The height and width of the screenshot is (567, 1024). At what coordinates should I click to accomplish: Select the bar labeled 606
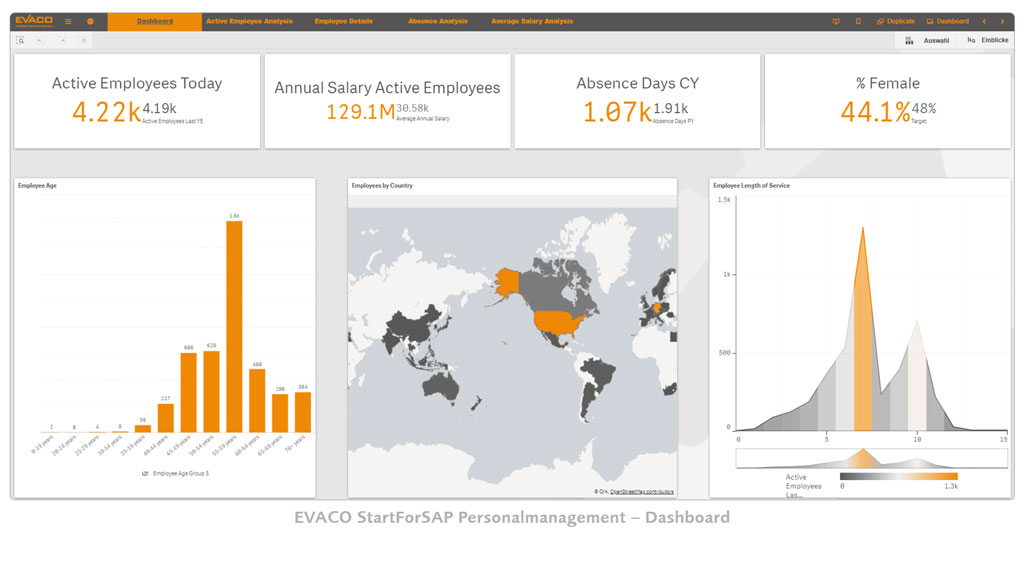(x=189, y=393)
